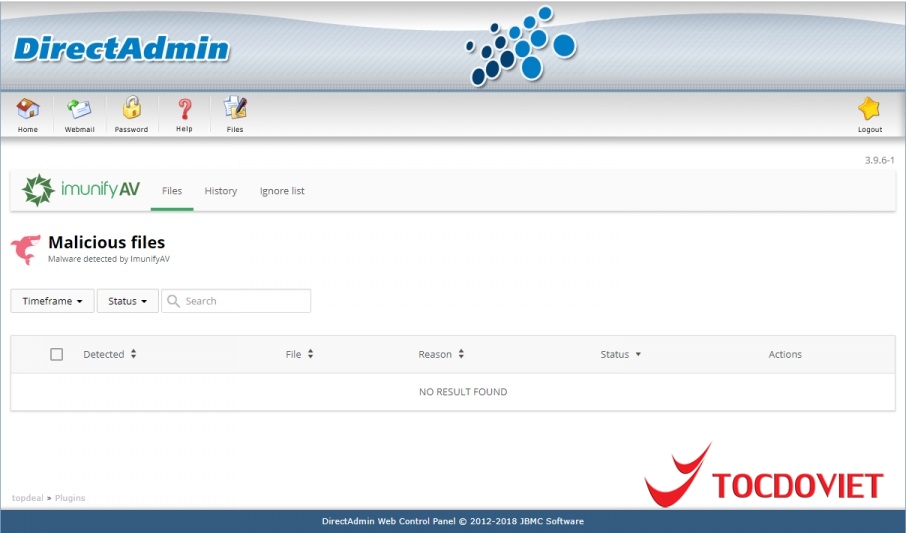Screen dimensions: 906x533
Task: Tick the select-all checkbox in table header
Action: tap(56, 354)
